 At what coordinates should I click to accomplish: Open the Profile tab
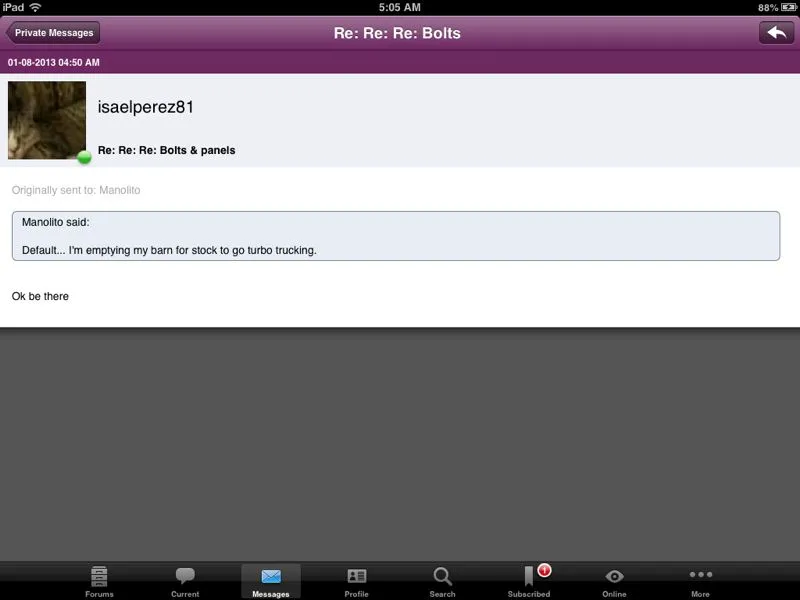(357, 581)
